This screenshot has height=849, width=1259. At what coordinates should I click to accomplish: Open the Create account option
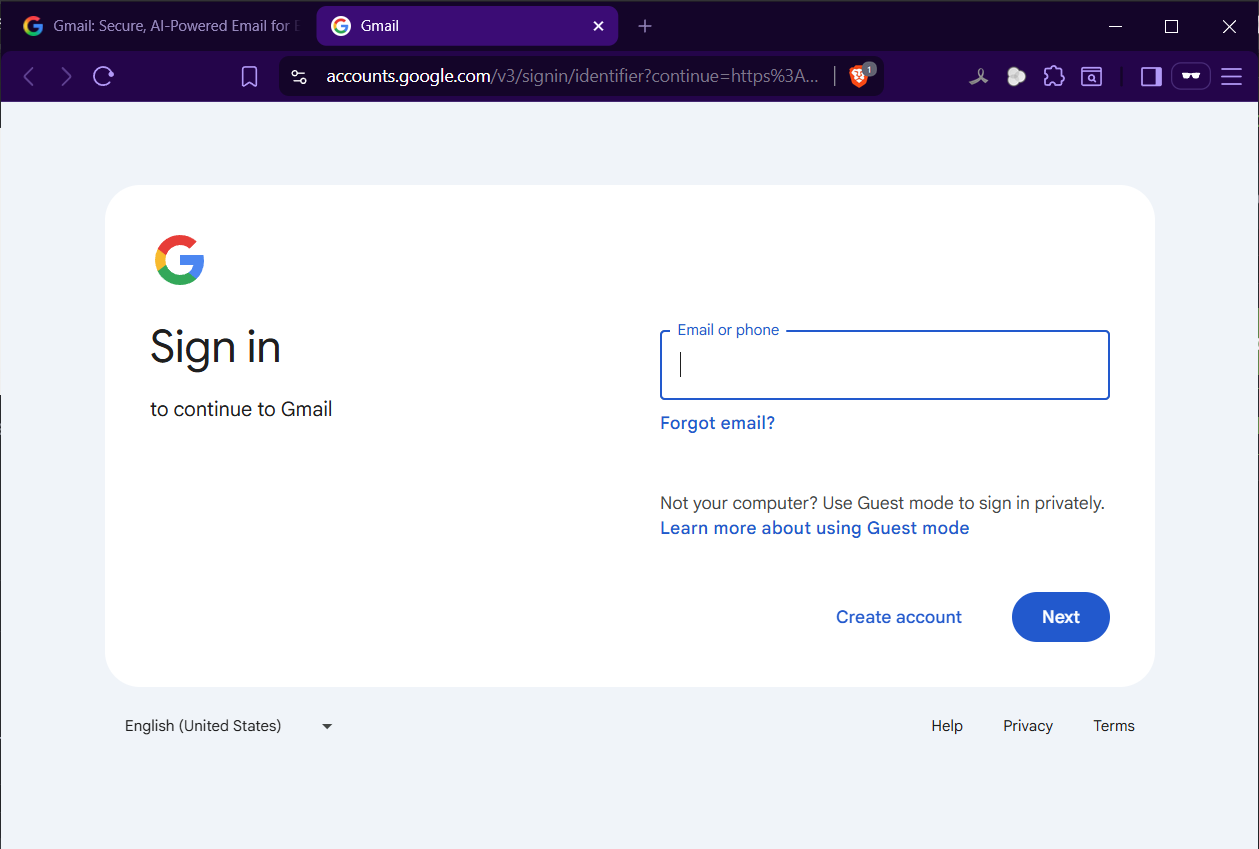[898, 617]
